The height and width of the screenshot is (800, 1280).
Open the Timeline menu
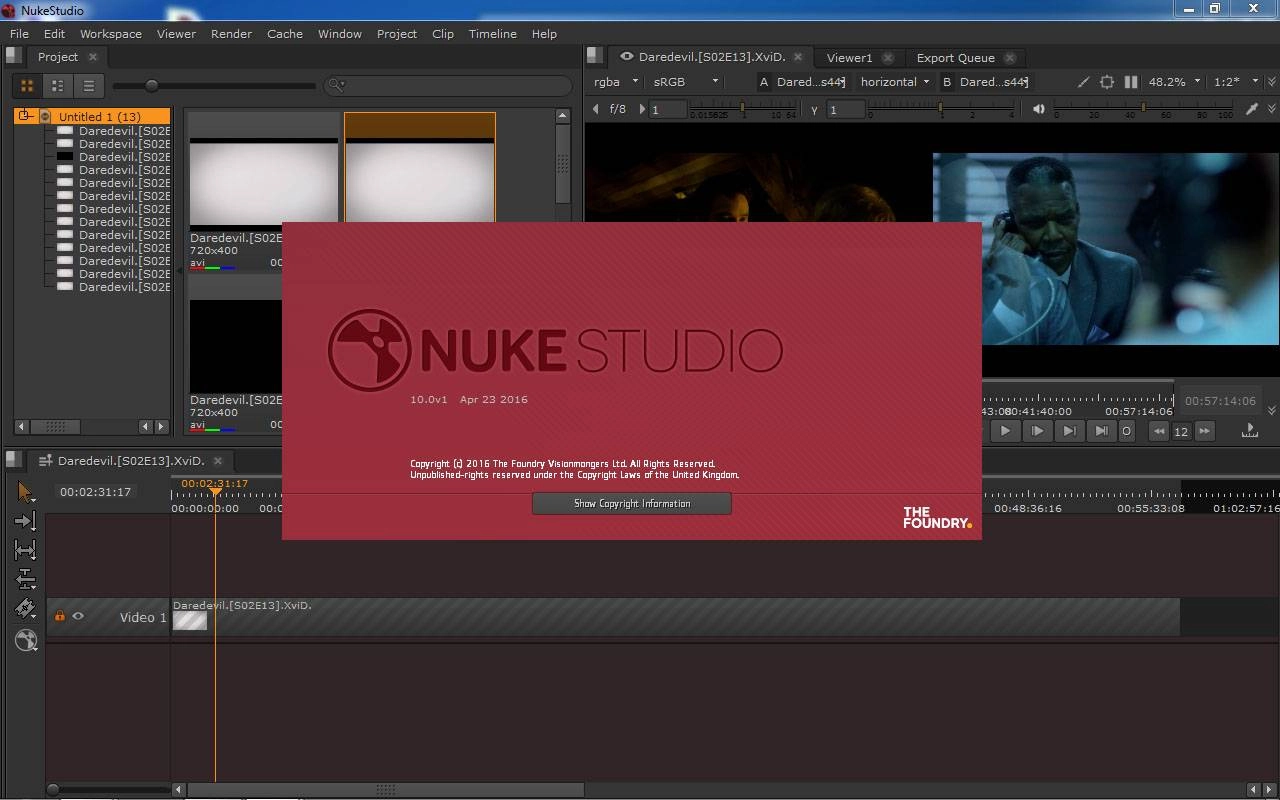tap(492, 33)
